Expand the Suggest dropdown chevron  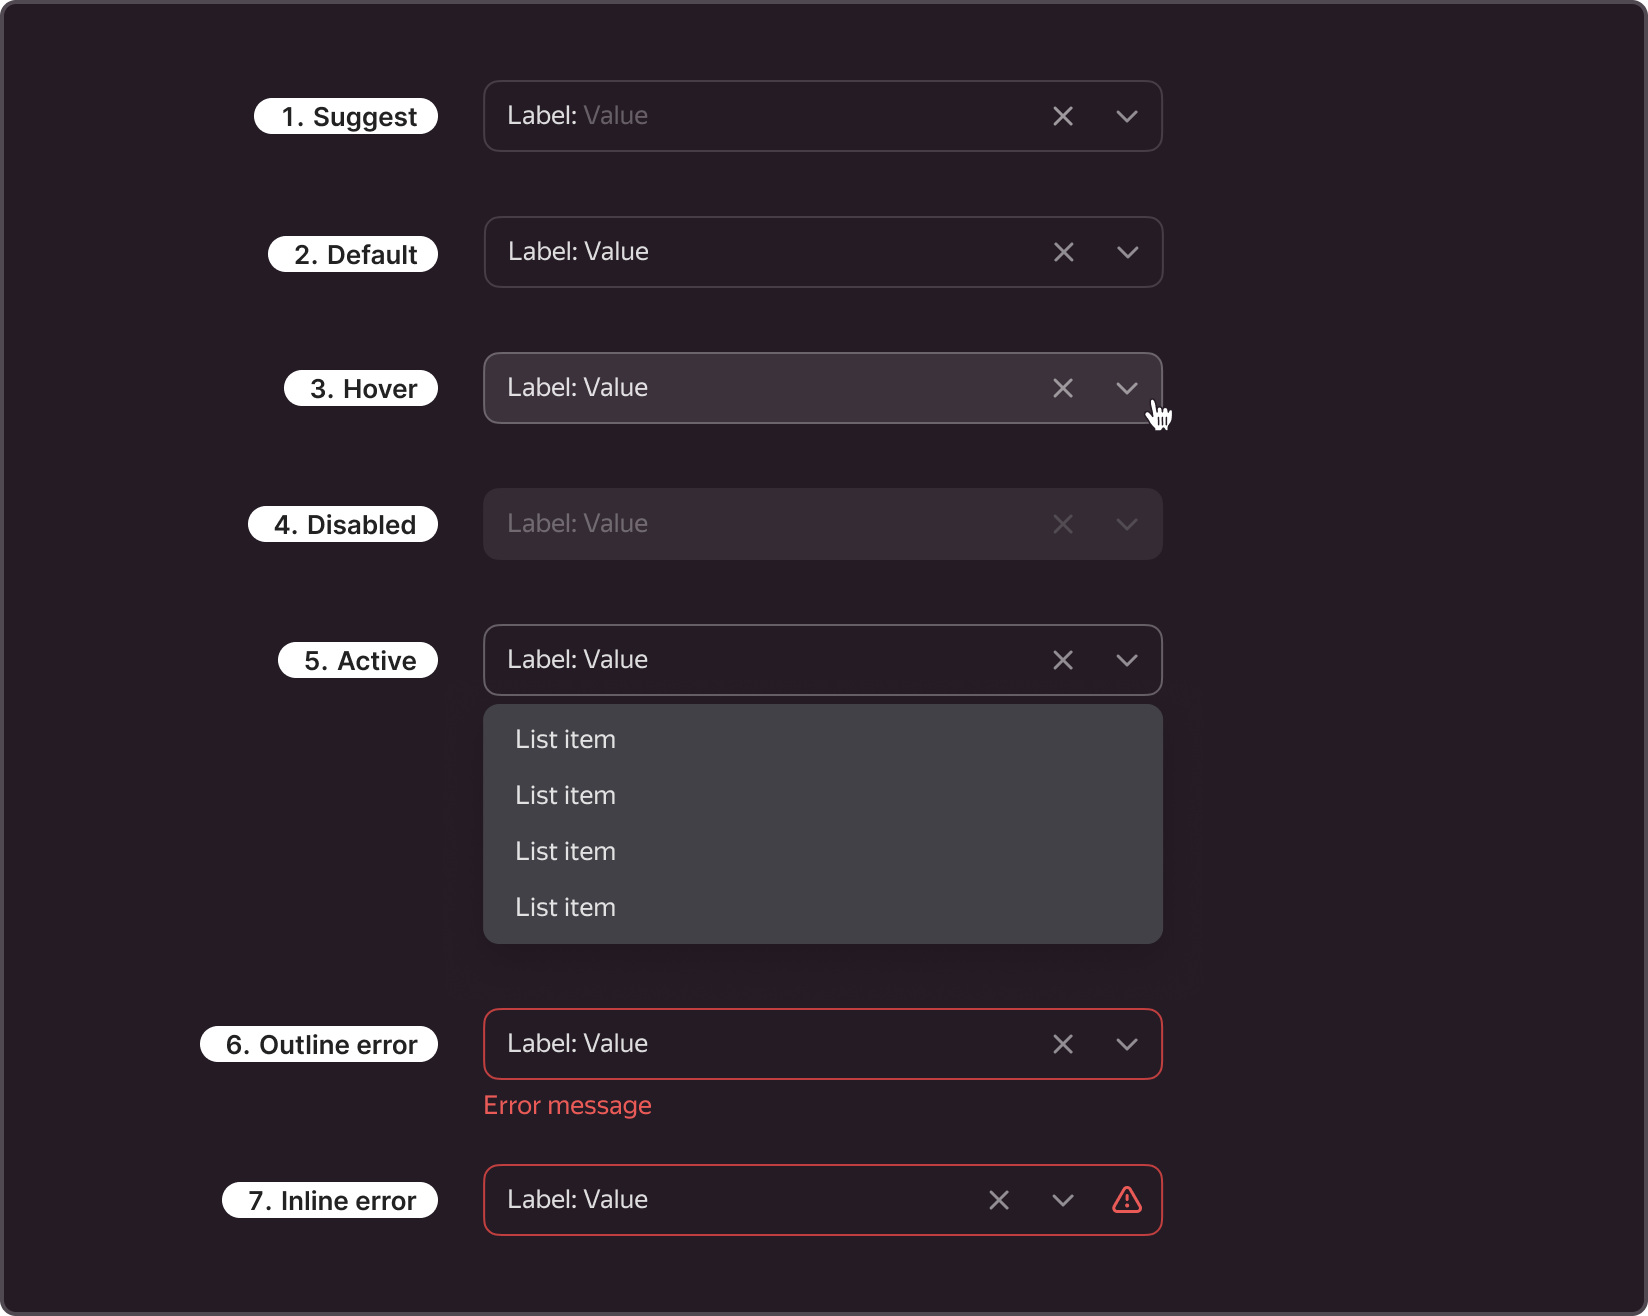pyautogui.click(x=1127, y=117)
